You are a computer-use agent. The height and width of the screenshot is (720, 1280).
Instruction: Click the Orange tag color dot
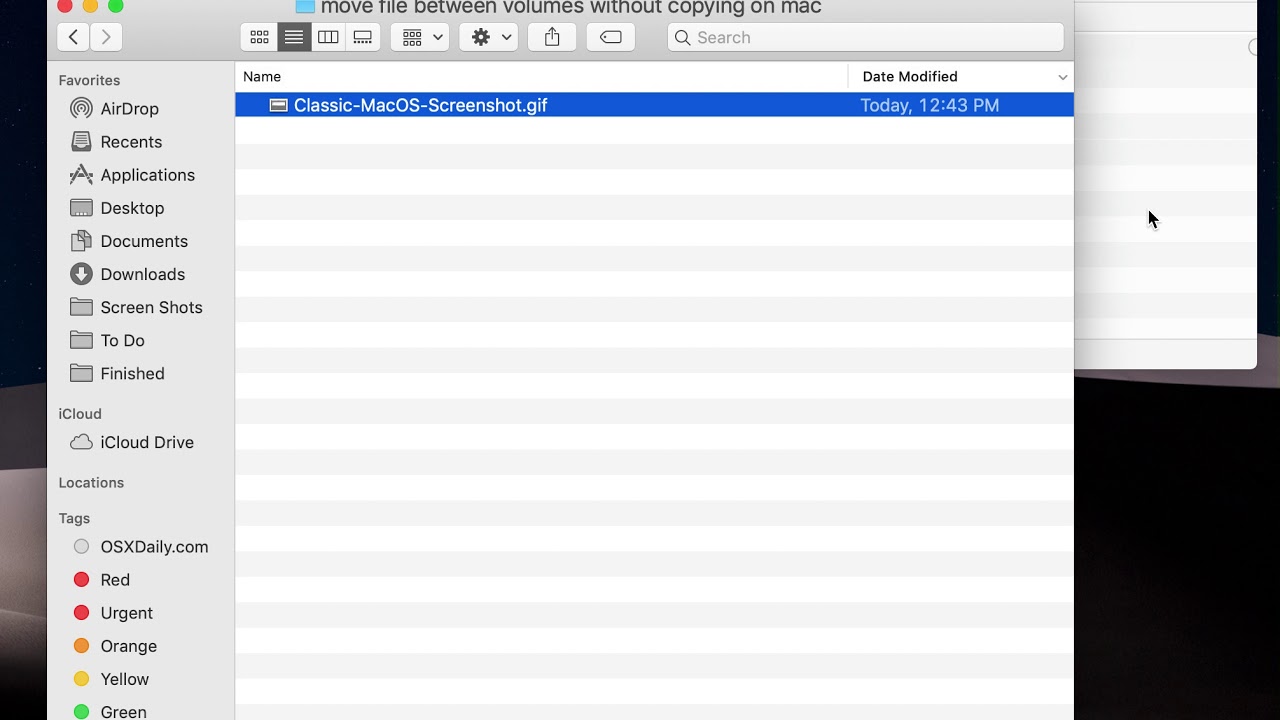[x=82, y=645]
